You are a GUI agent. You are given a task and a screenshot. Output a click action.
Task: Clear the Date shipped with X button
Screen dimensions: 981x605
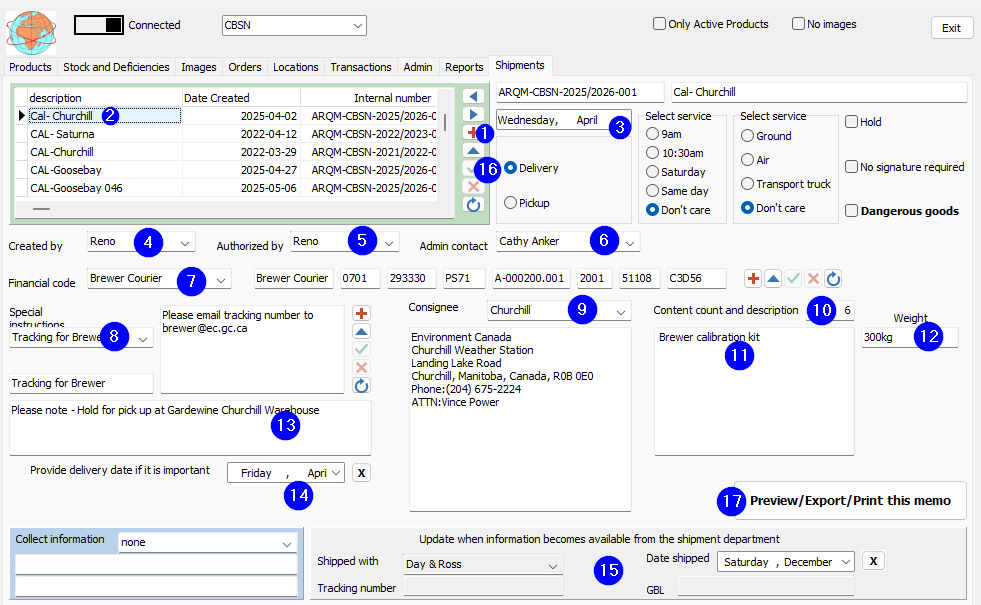[x=873, y=561]
